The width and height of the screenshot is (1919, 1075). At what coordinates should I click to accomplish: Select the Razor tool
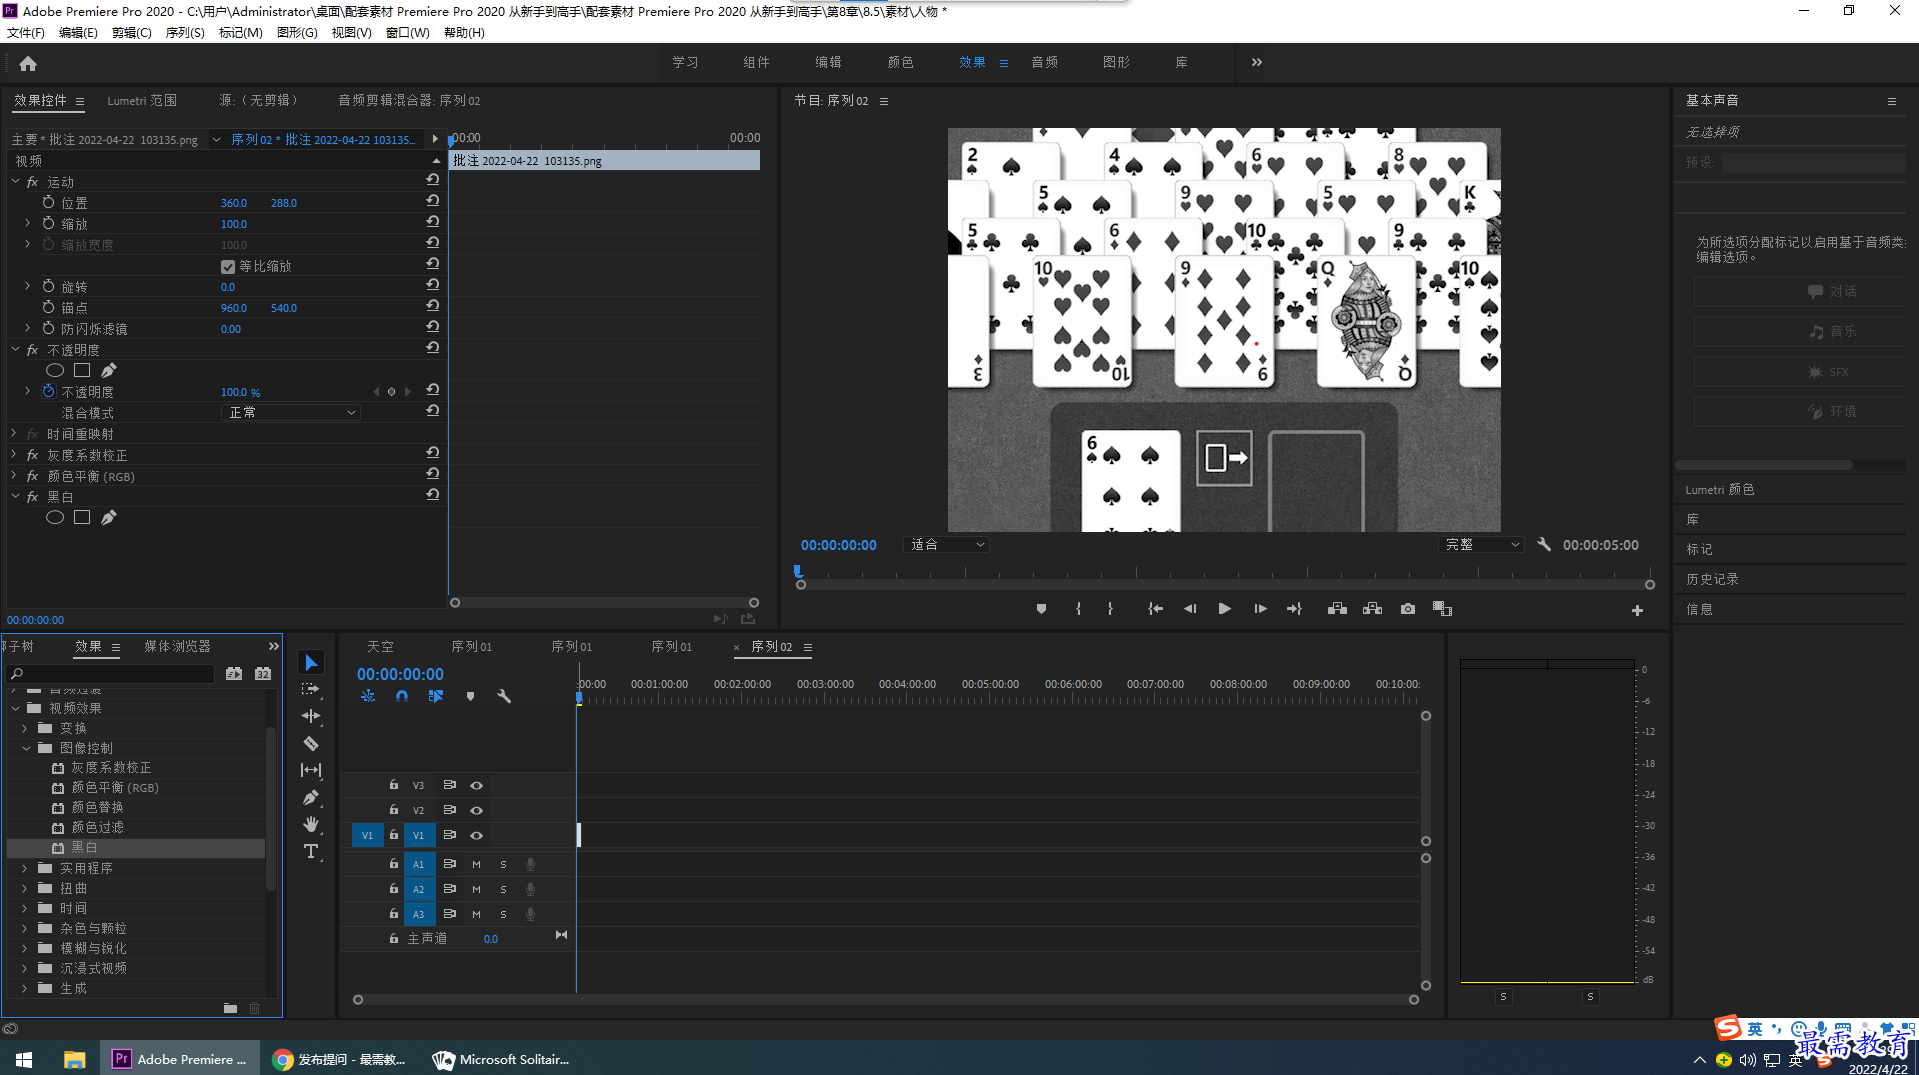click(x=311, y=743)
